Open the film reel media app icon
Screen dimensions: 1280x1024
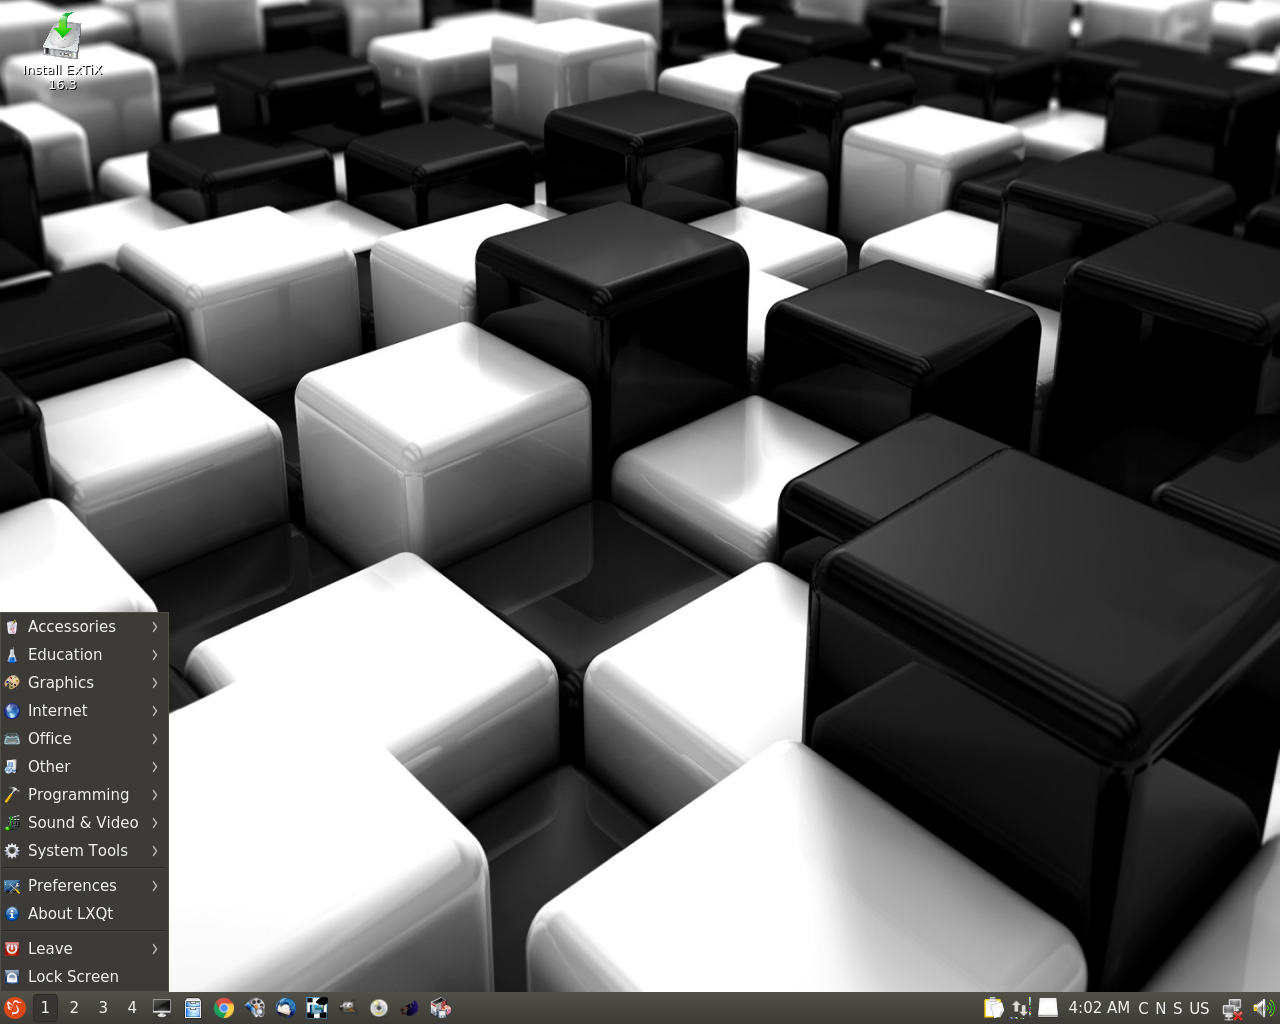point(255,1008)
